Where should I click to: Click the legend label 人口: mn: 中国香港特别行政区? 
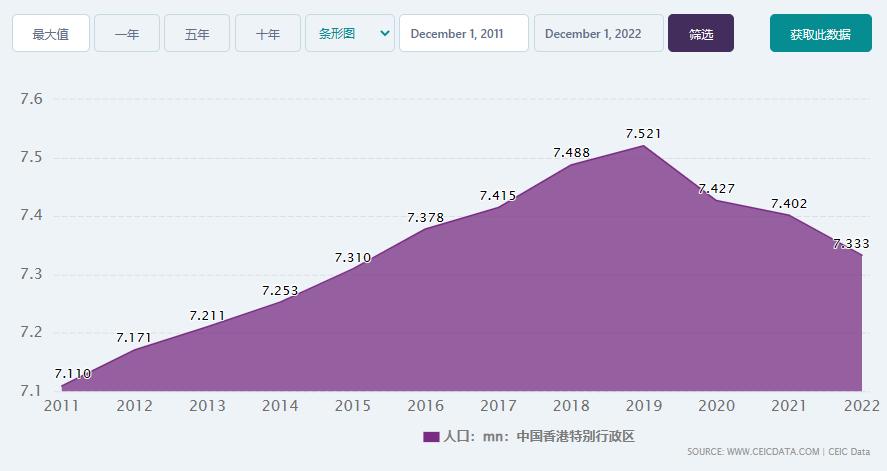539,436
